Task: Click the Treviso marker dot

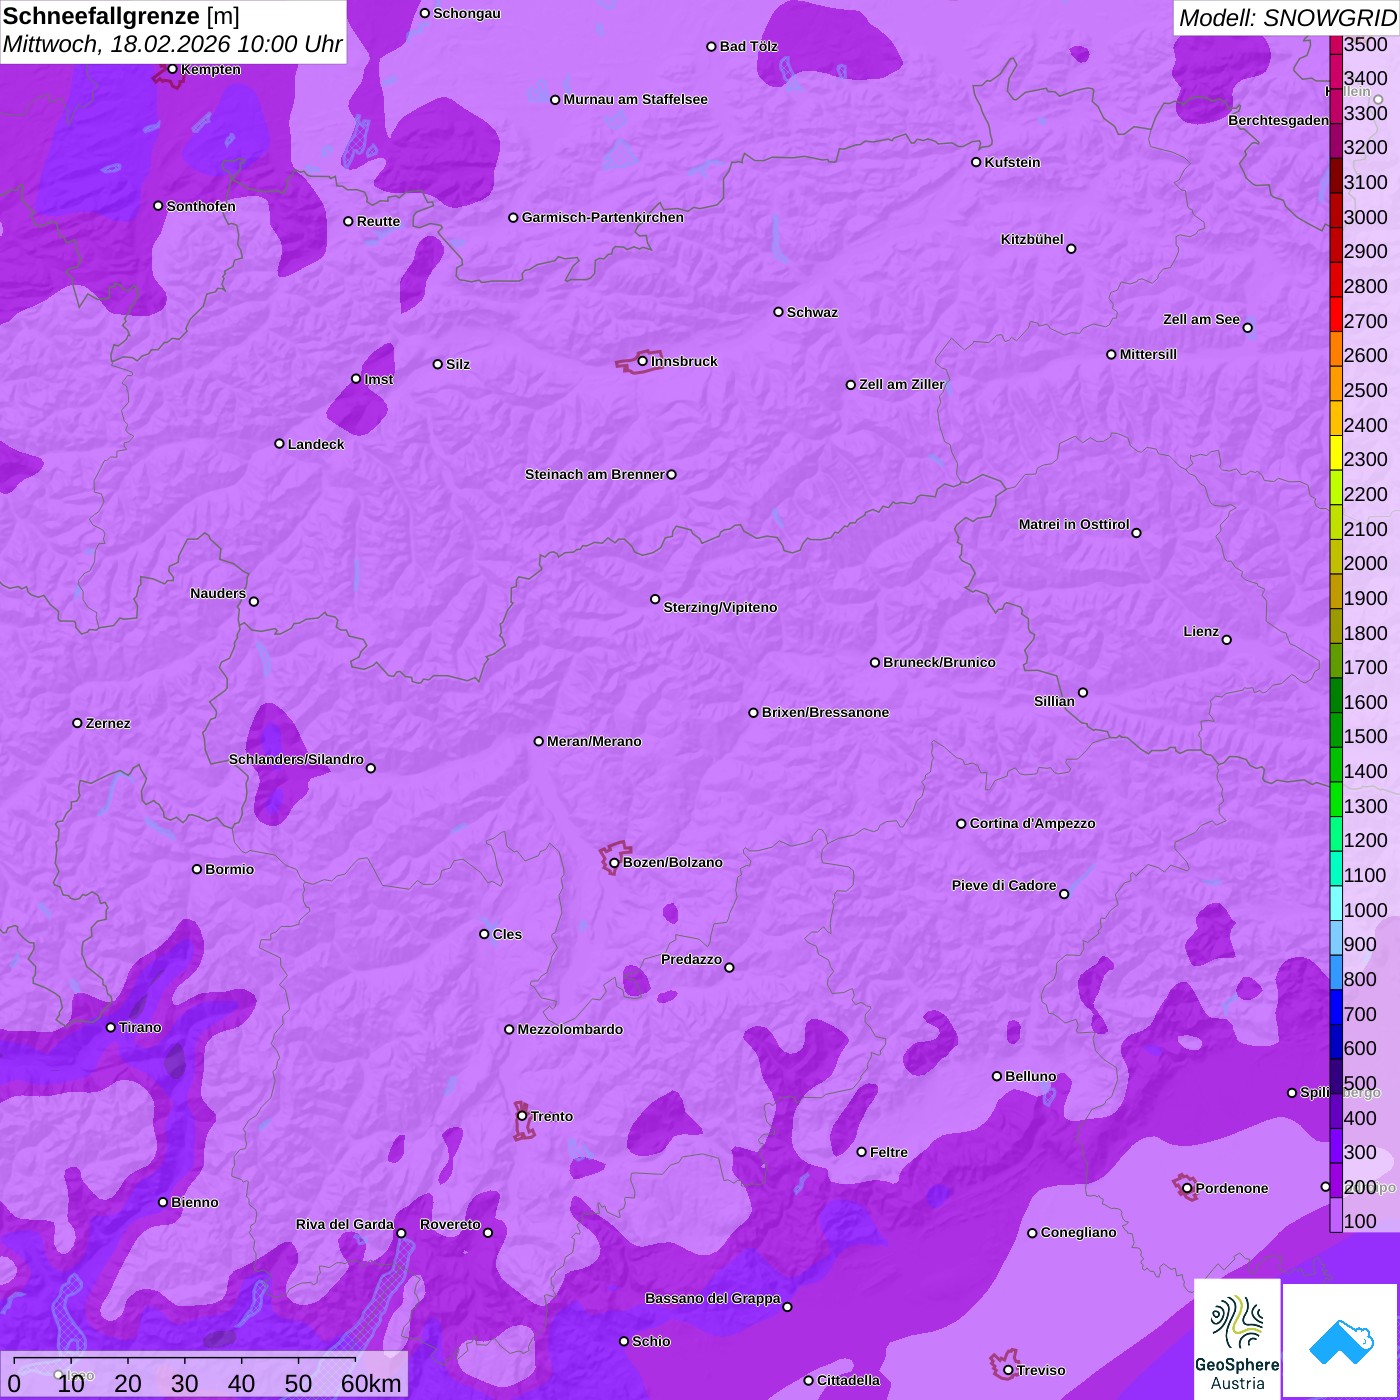Action: click(x=1008, y=1370)
